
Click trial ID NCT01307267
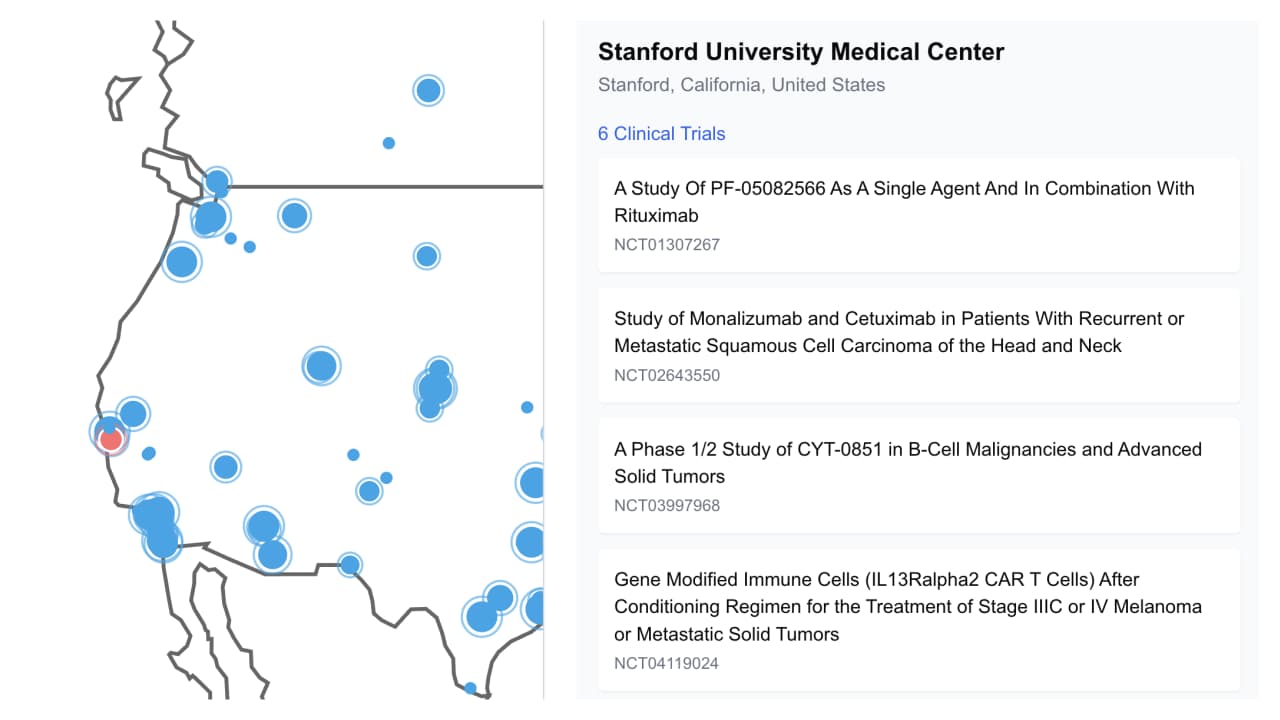[667, 245]
